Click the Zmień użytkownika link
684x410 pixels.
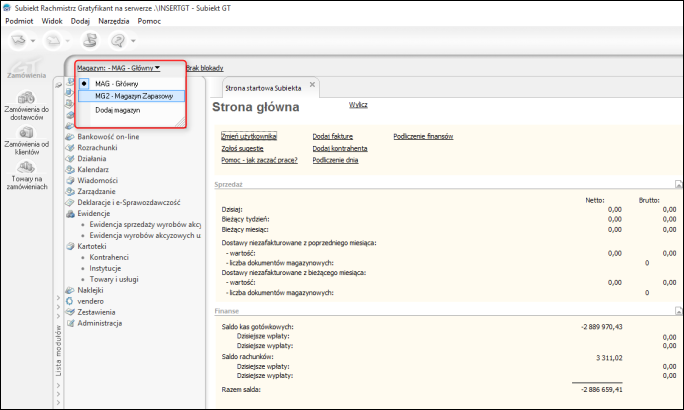tap(248, 135)
